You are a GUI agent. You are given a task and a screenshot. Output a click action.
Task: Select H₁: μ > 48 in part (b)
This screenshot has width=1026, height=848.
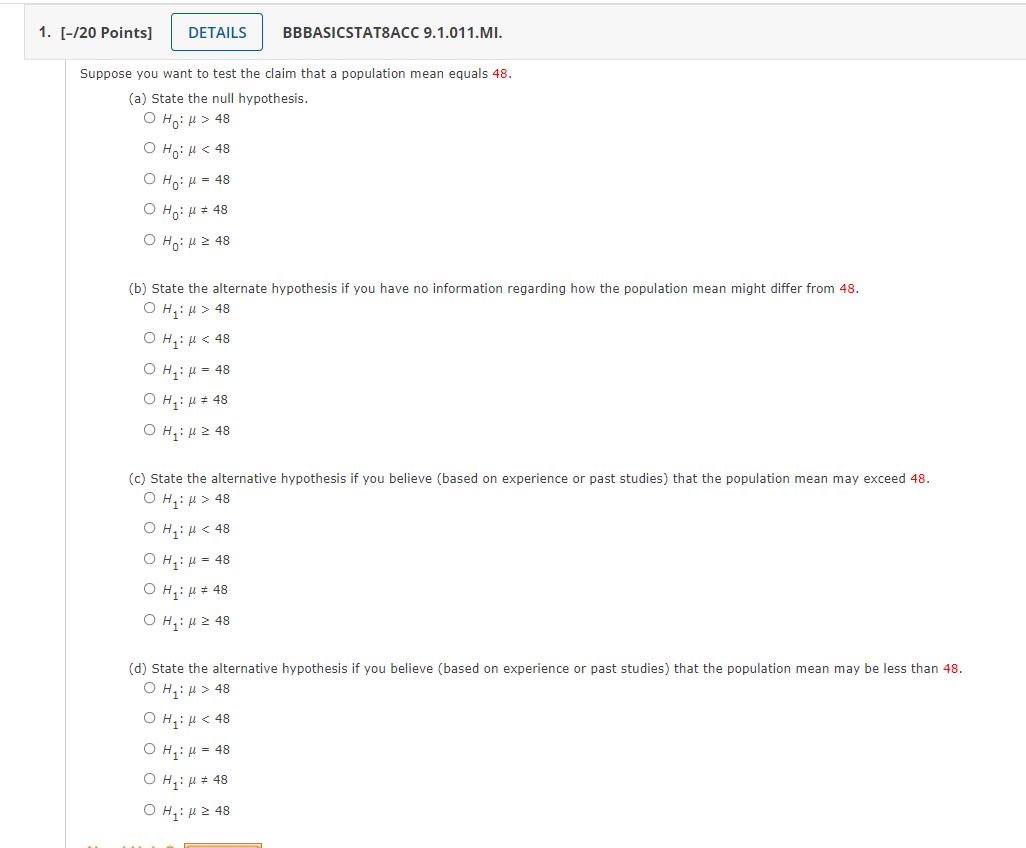coord(148,308)
